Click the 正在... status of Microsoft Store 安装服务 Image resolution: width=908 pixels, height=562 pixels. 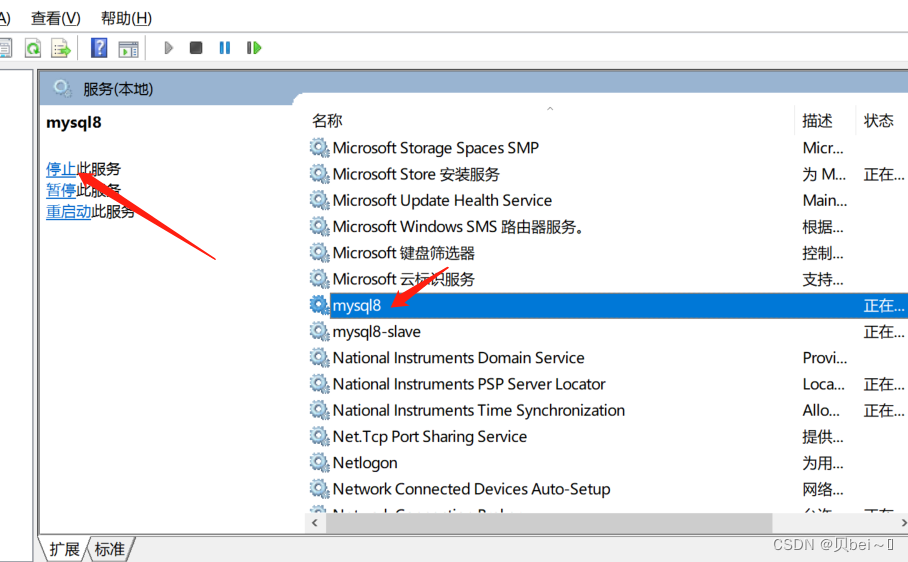coord(884,174)
